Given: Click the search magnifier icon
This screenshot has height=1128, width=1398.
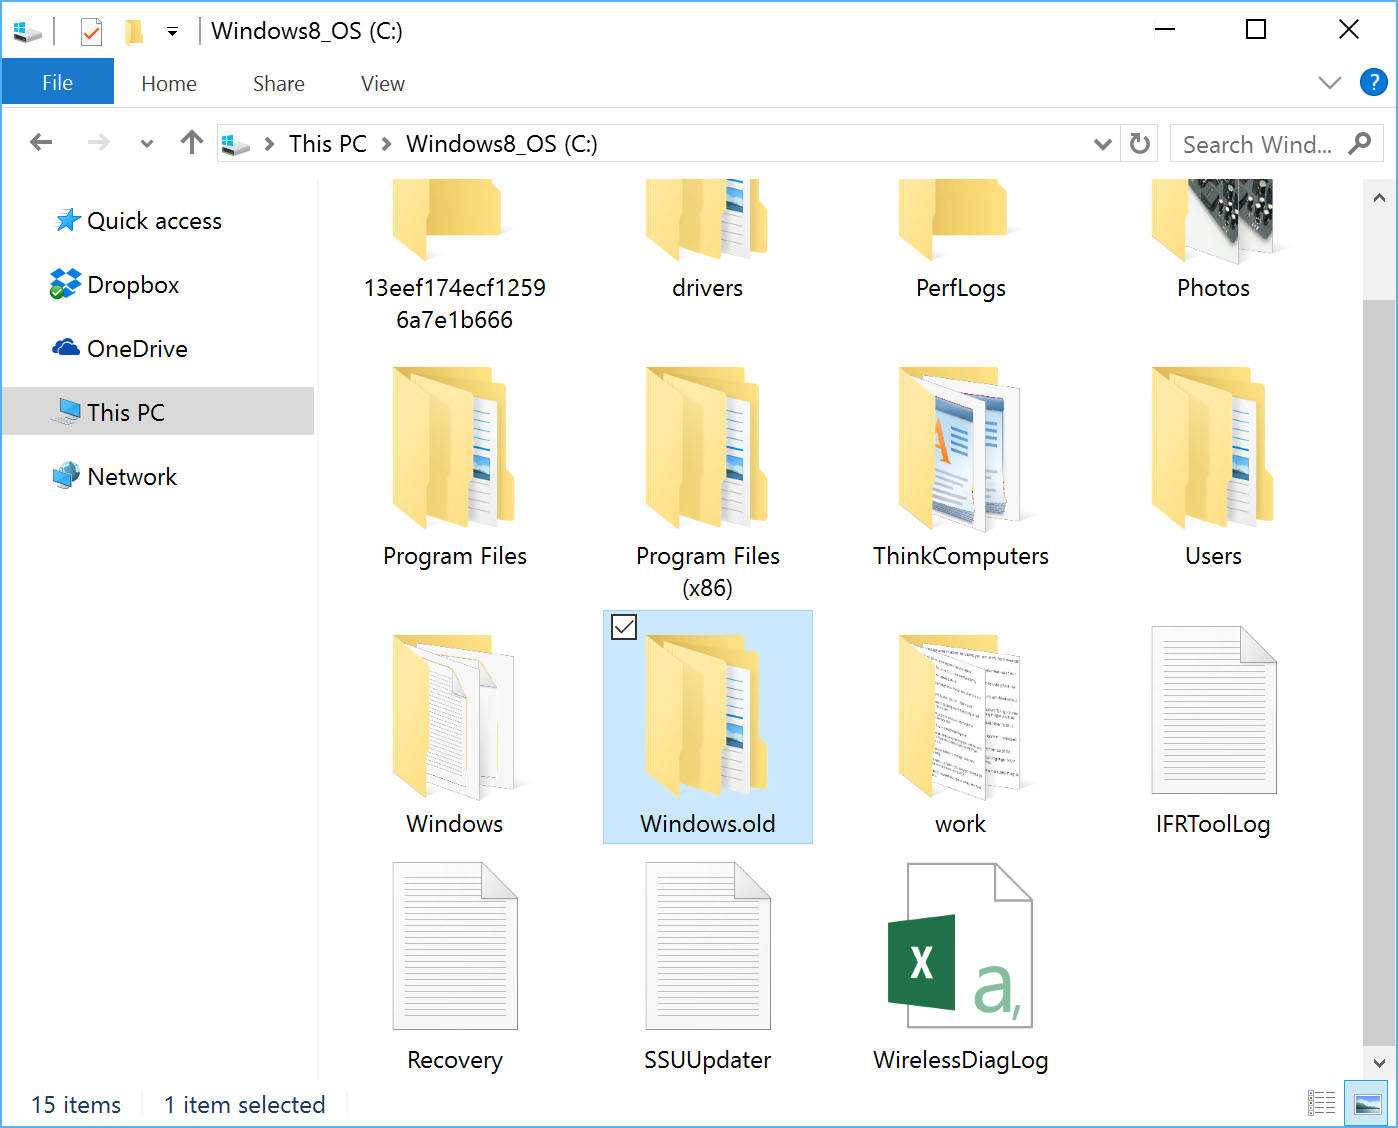Looking at the screenshot, I should coord(1359,144).
